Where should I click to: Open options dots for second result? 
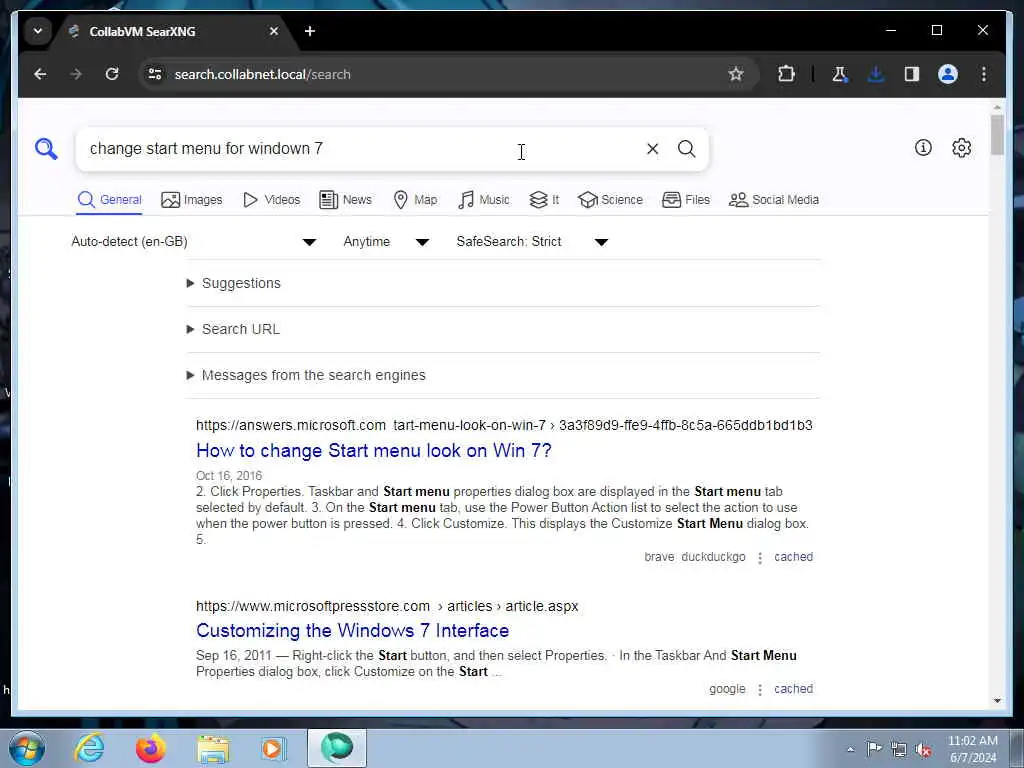coord(760,690)
